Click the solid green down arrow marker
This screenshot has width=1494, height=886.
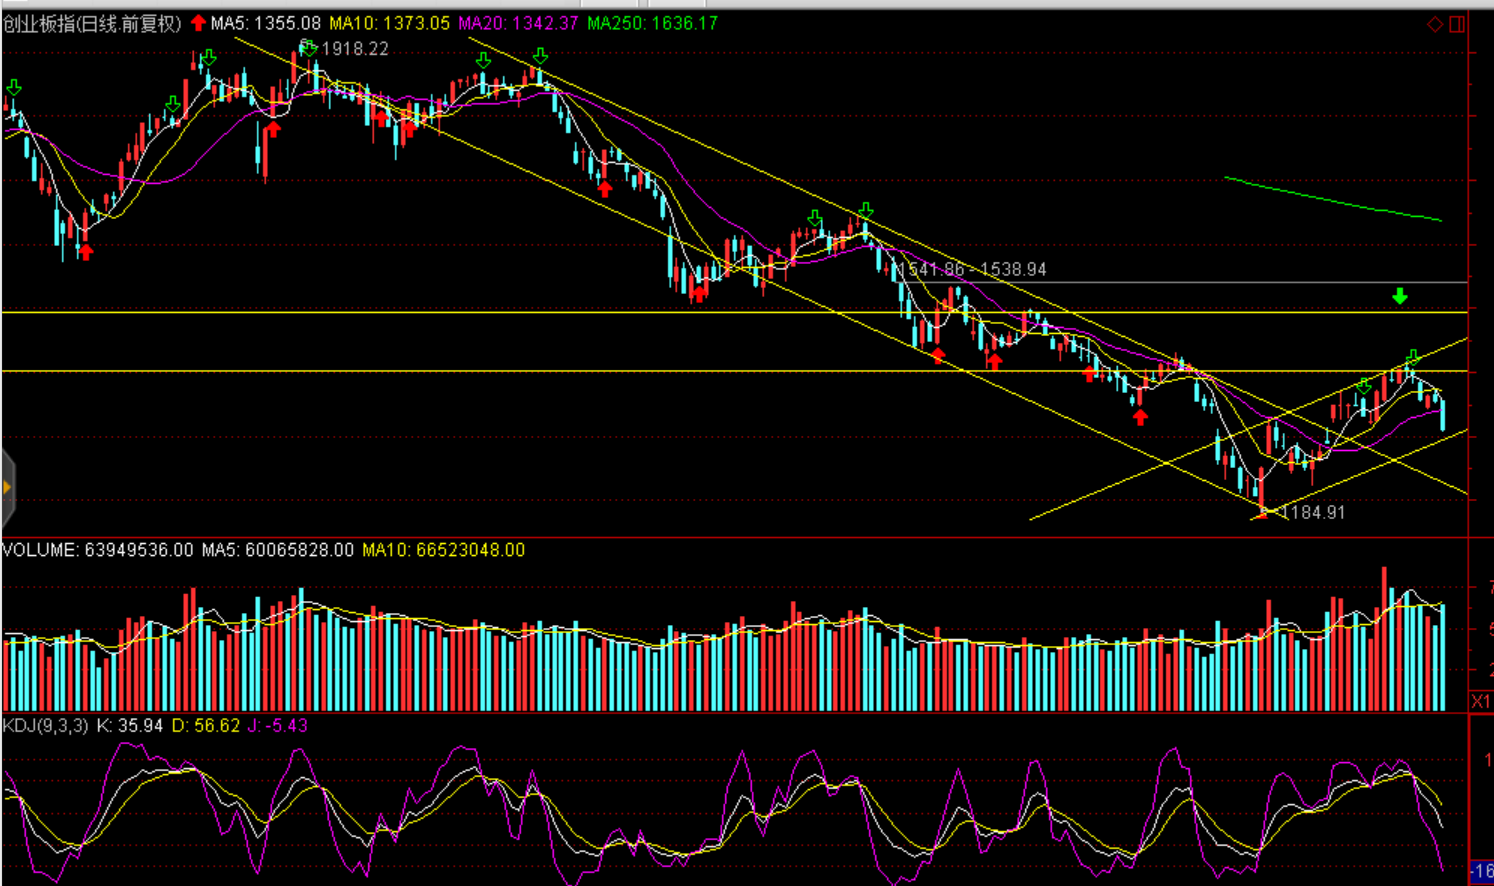[1400, 296]
